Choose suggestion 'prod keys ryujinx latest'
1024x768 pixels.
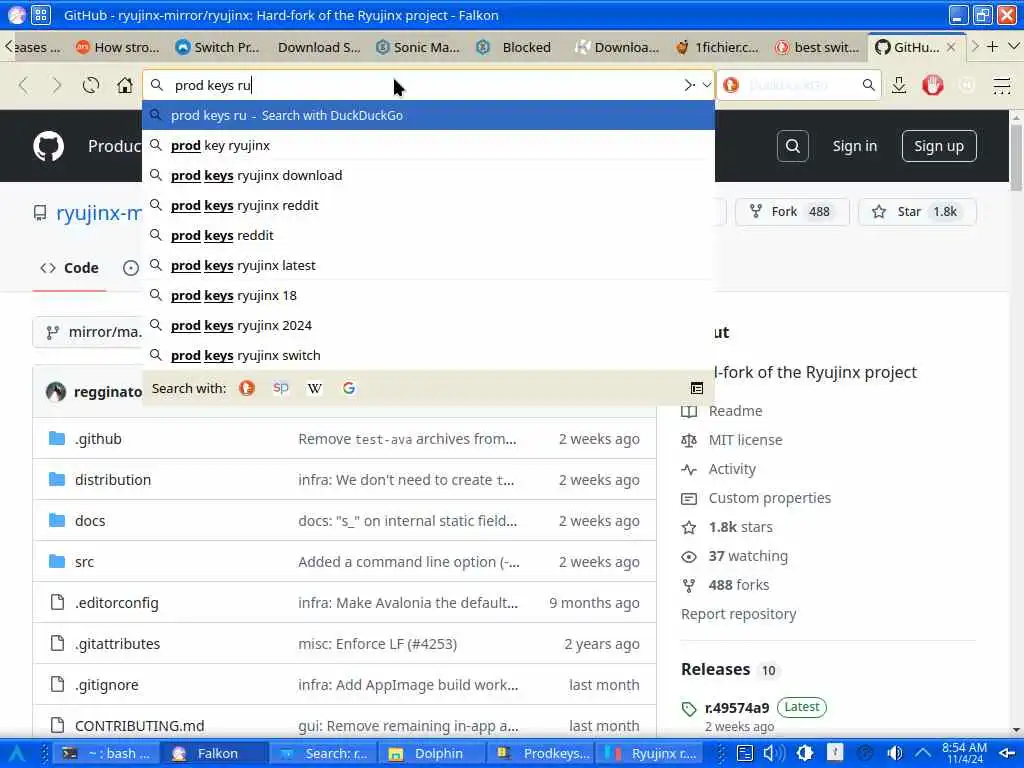[x=428, y=265]
